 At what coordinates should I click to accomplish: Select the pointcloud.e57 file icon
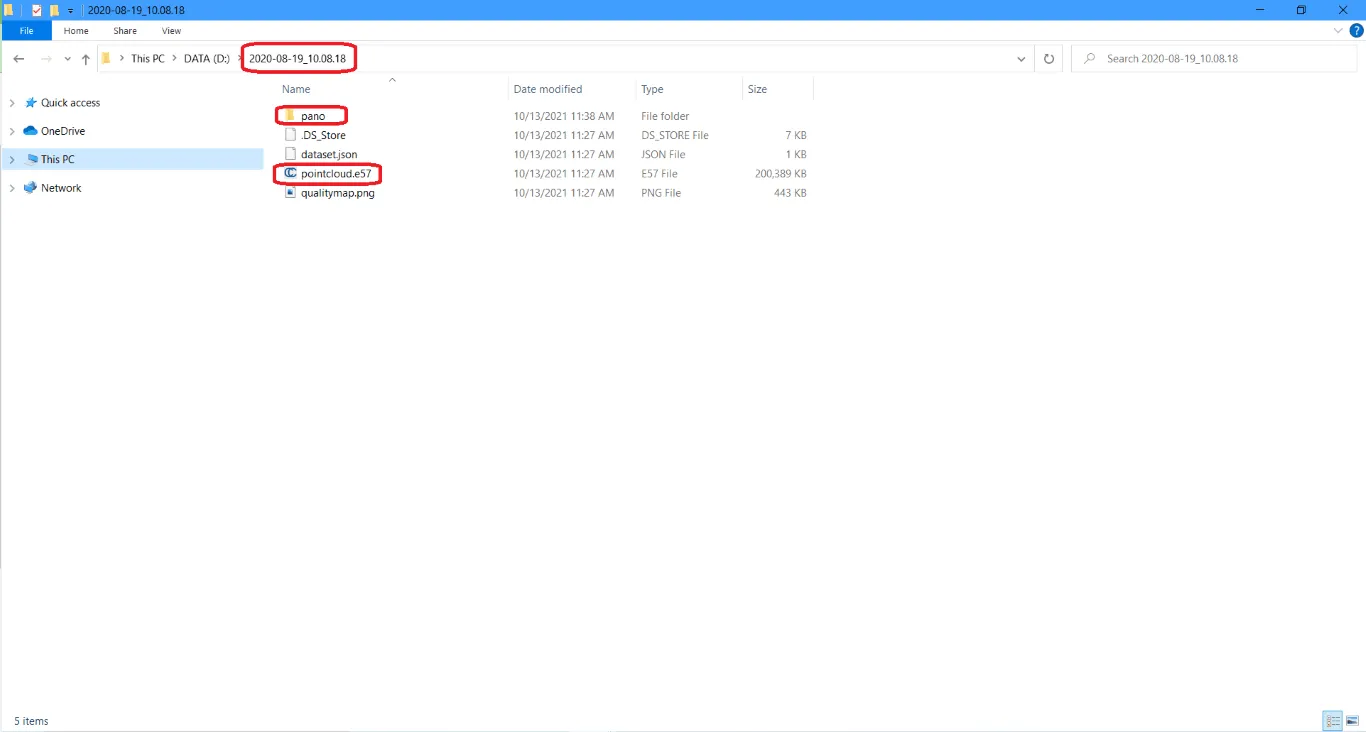pyautogui.click(x=291, y=173)
